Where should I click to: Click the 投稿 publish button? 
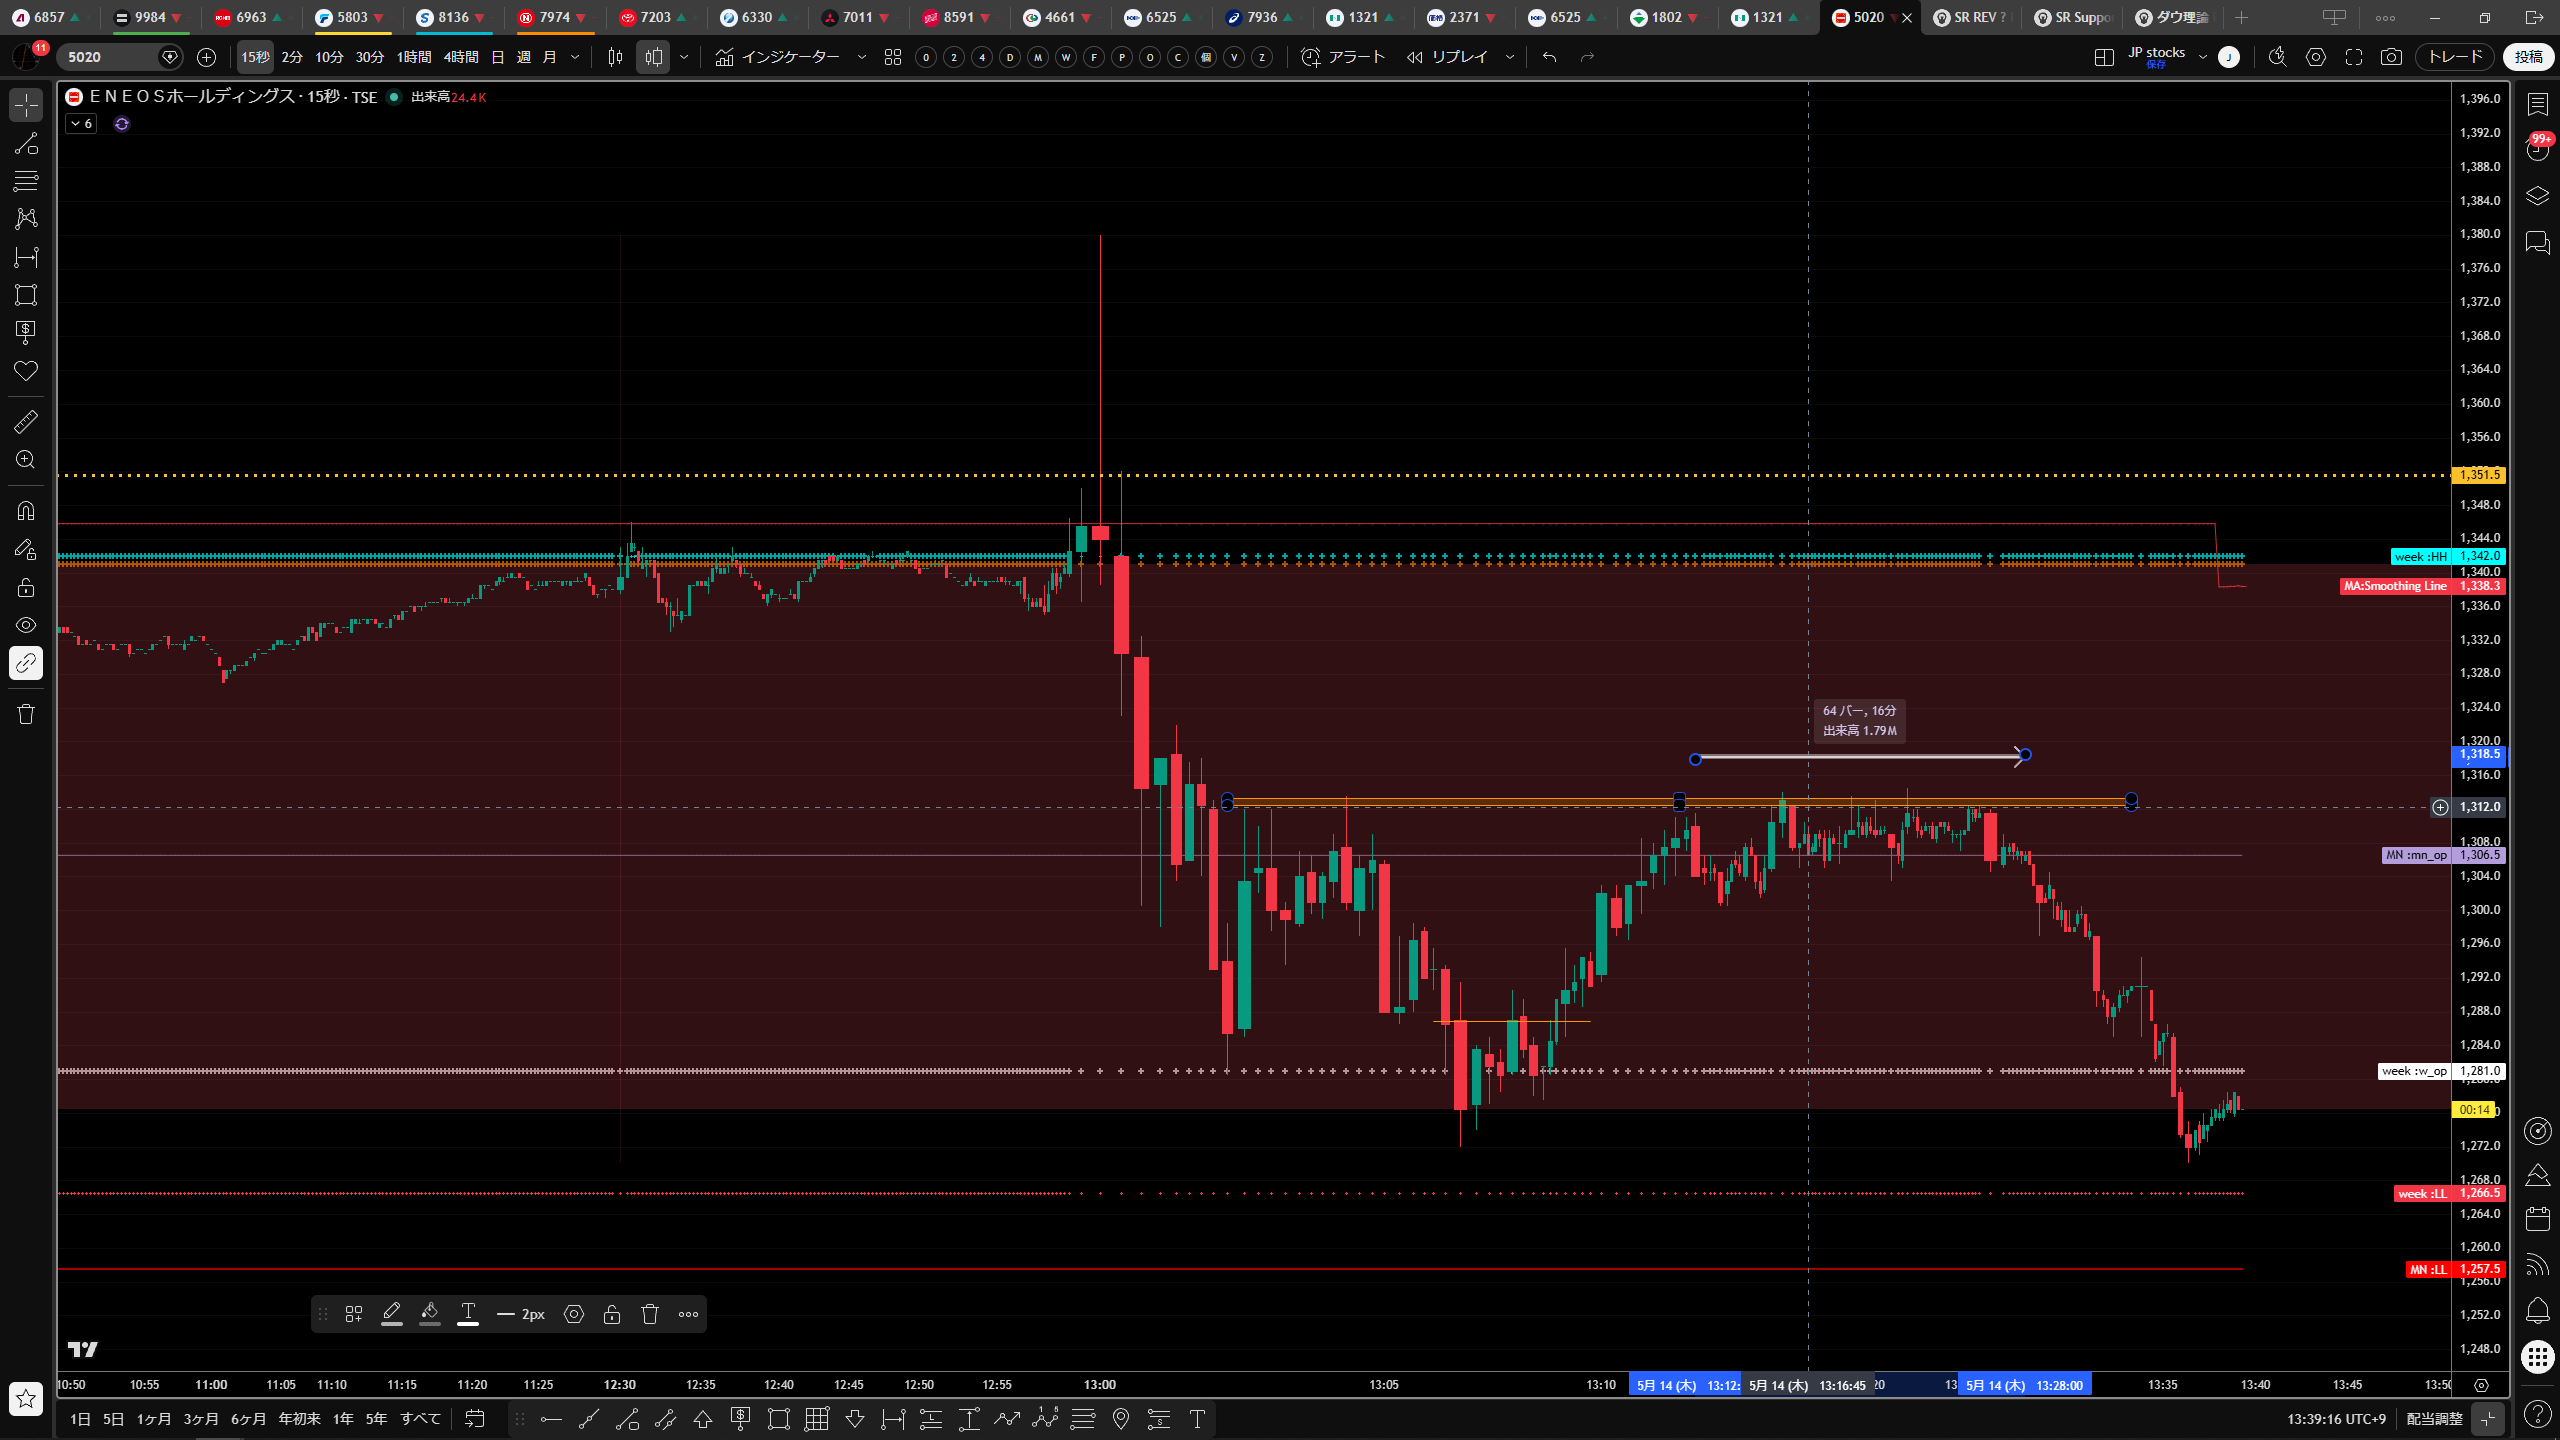tap(2529, 57)
